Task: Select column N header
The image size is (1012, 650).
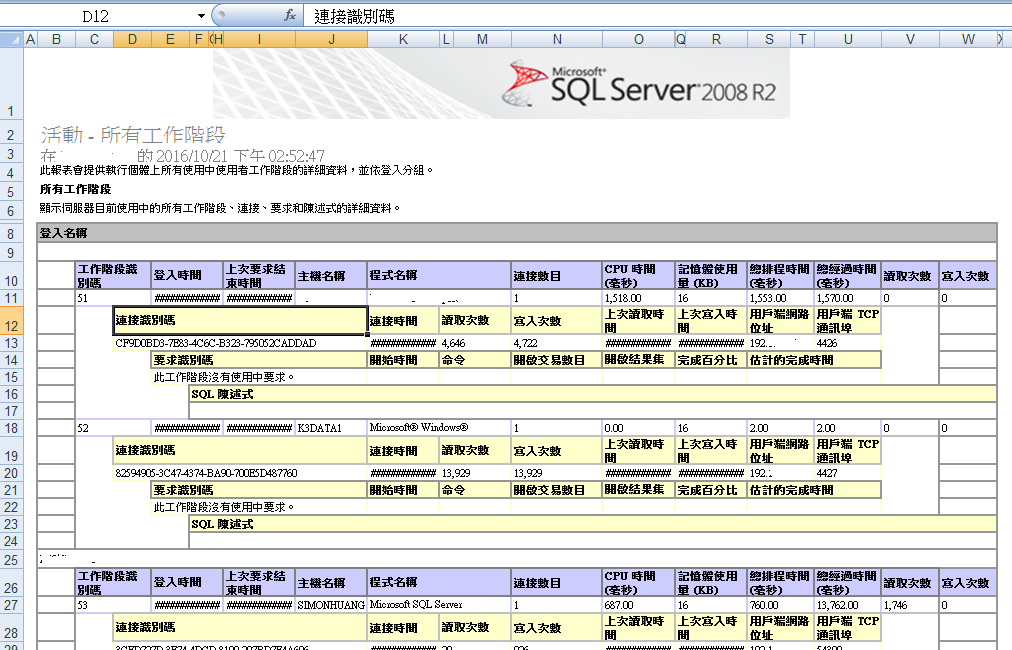Action: pos(557,39)
